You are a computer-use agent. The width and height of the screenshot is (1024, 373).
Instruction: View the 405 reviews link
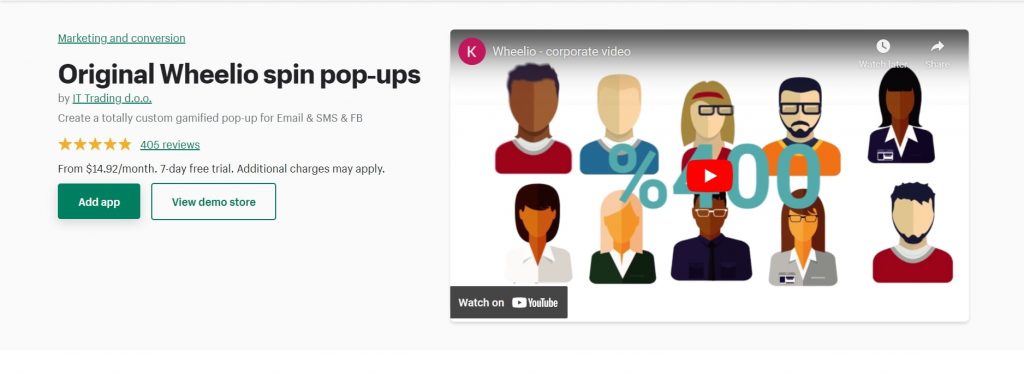[170, 144]
